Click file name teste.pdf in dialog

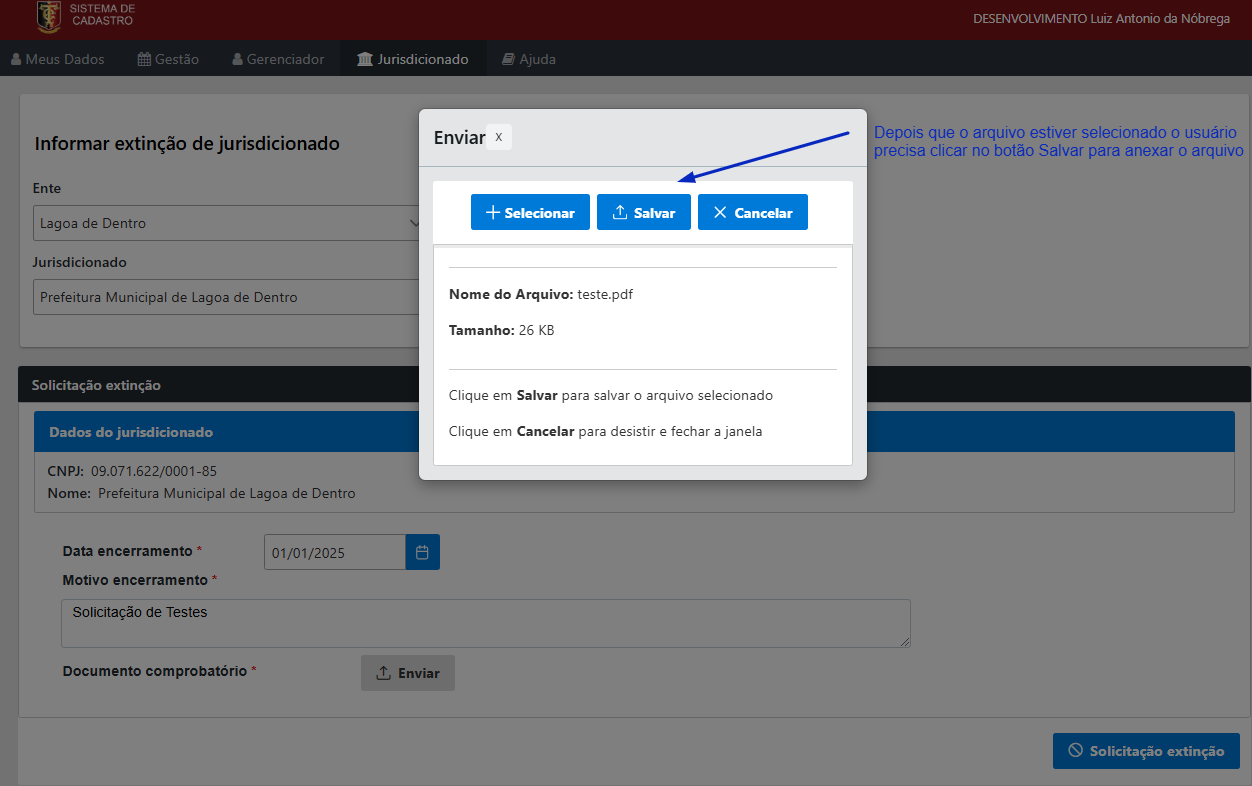pyautogui.click(x=605, y=294)
